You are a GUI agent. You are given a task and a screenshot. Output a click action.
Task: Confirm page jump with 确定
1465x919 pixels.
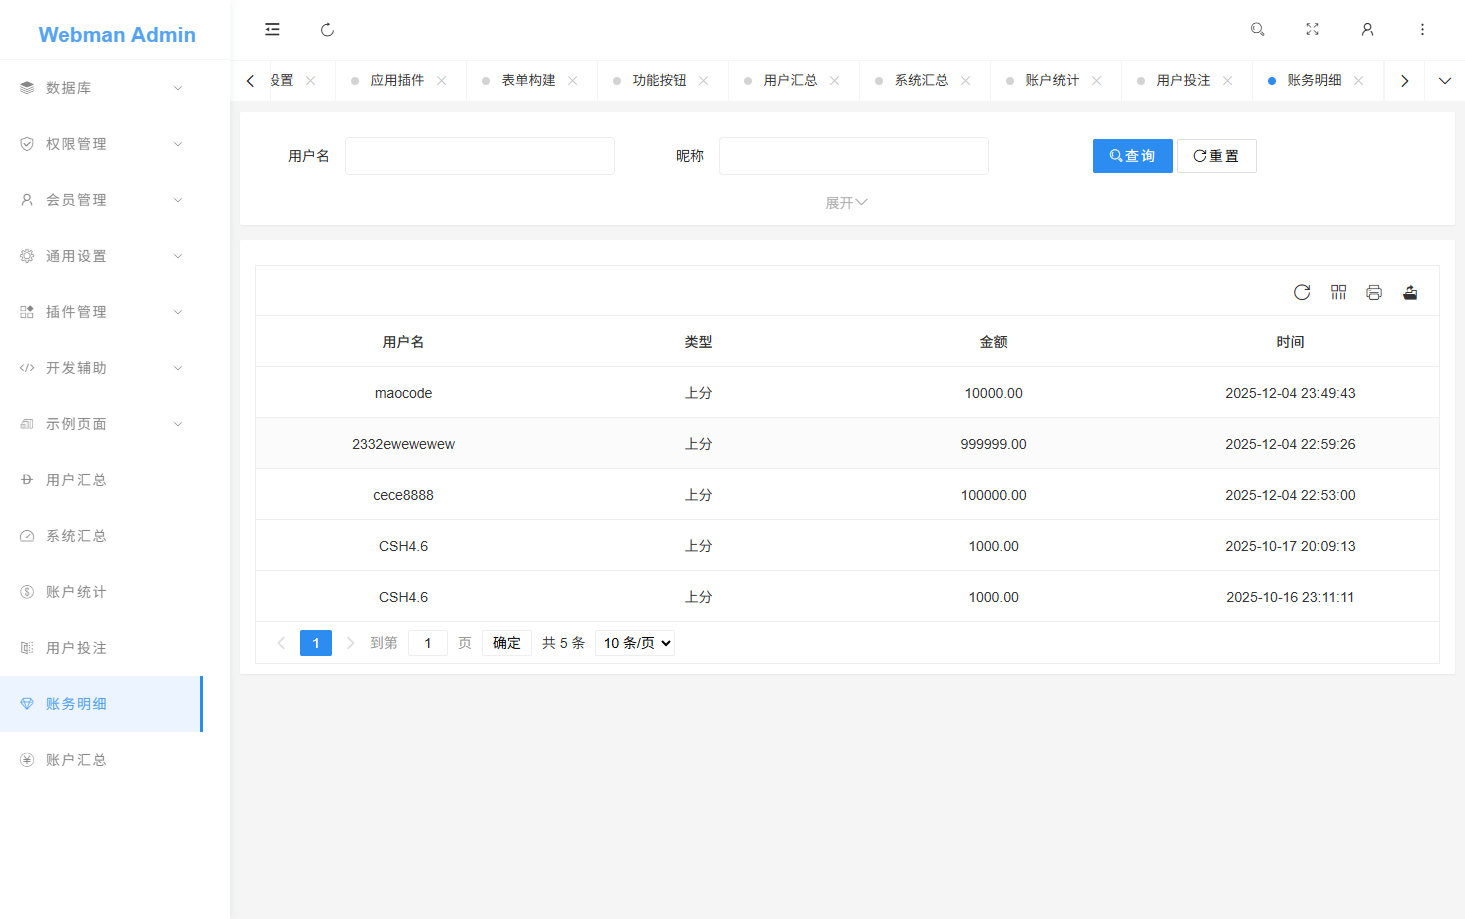click(506, 643)
